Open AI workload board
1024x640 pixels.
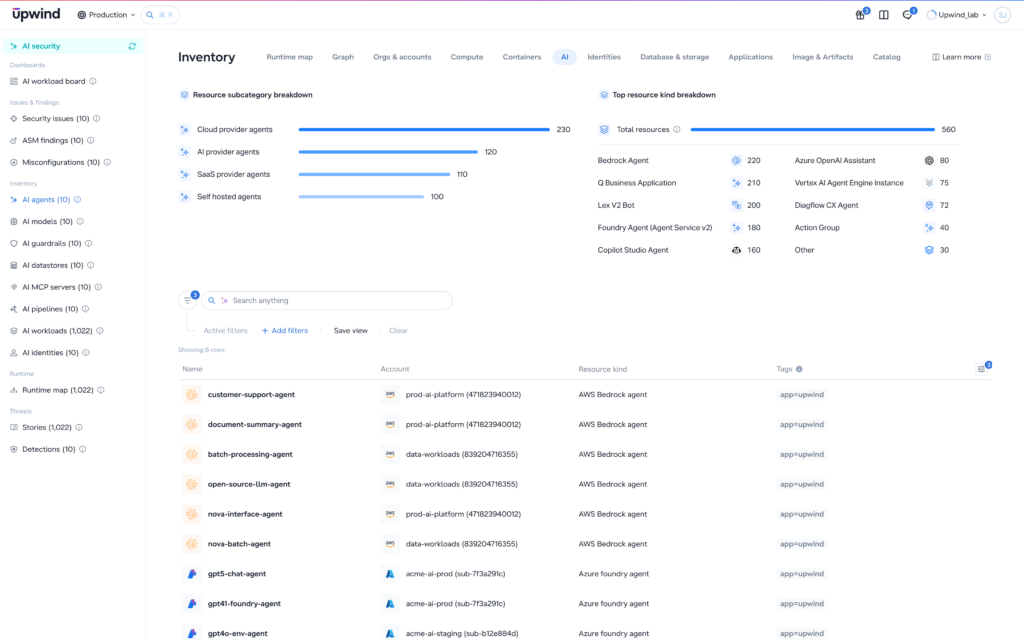click(x=54, y=82)
